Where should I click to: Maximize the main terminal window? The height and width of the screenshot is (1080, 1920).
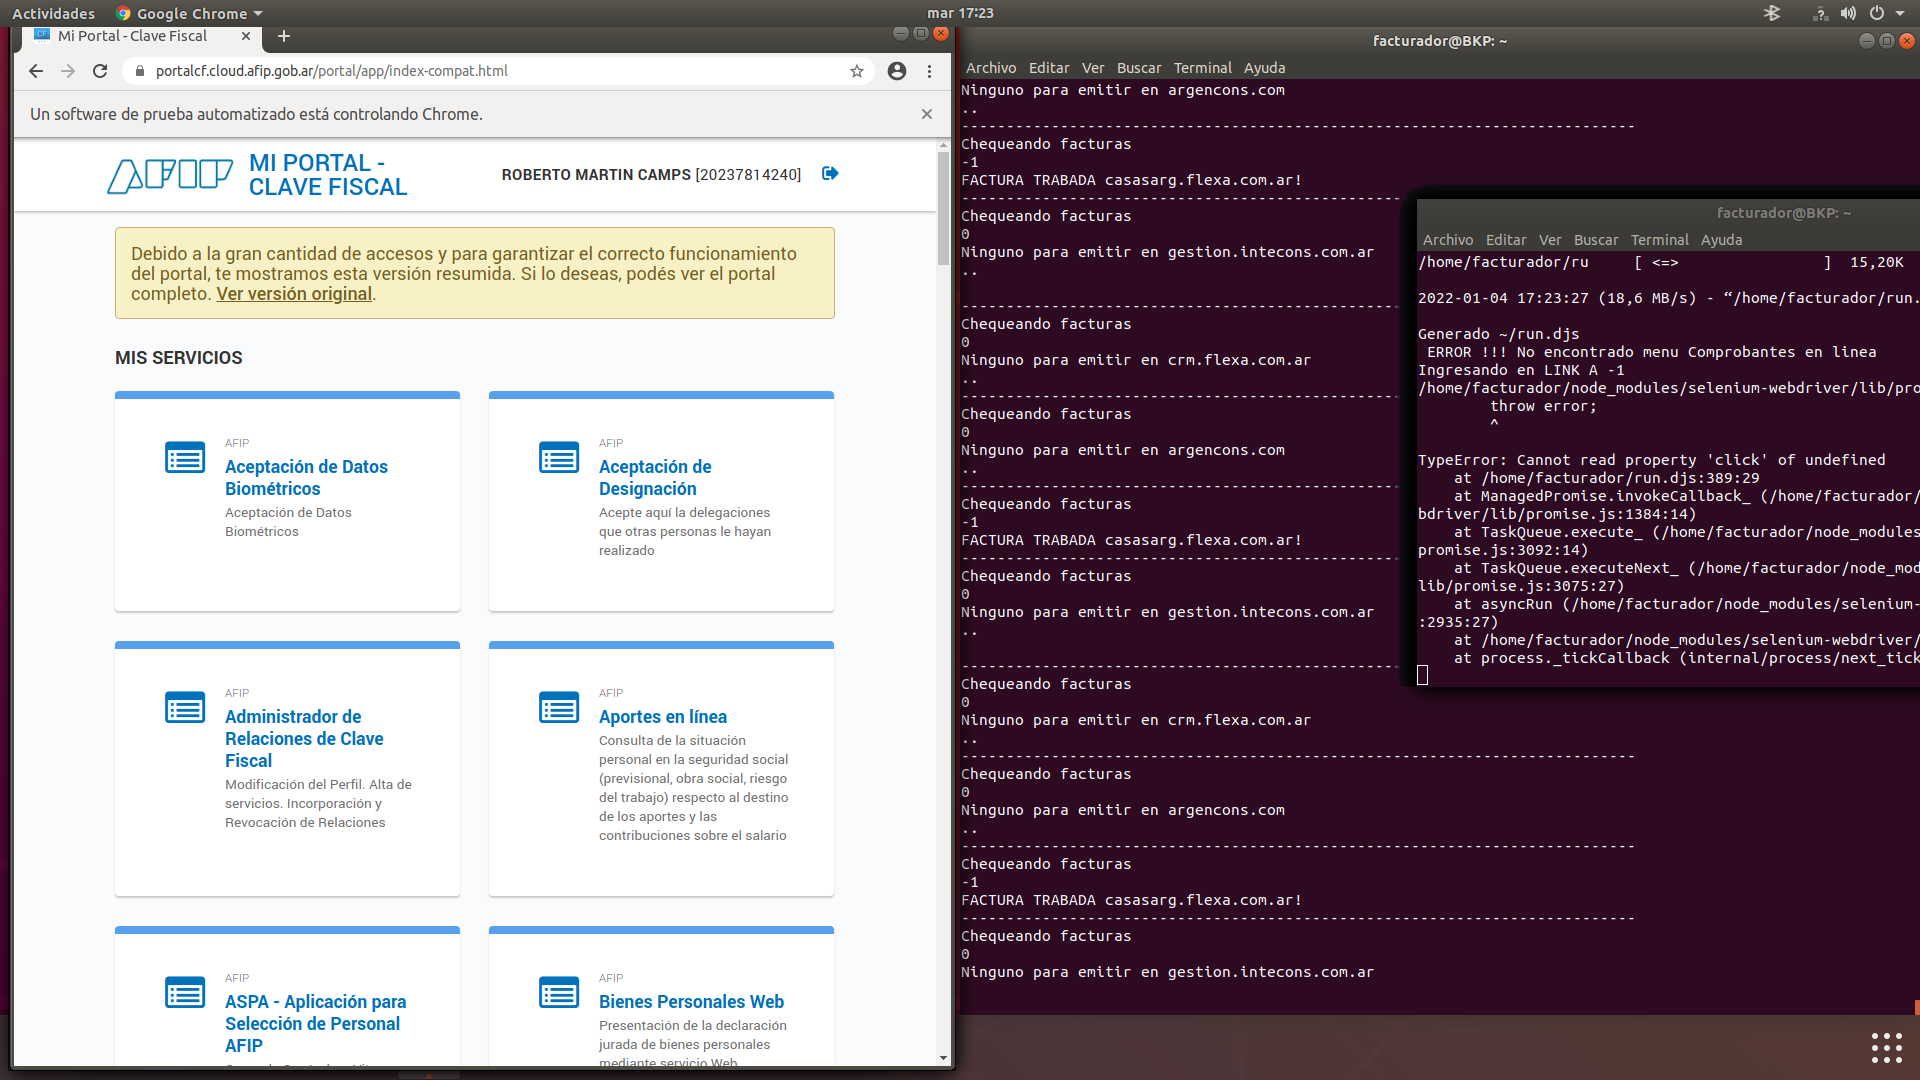(x=1887, y=41)
